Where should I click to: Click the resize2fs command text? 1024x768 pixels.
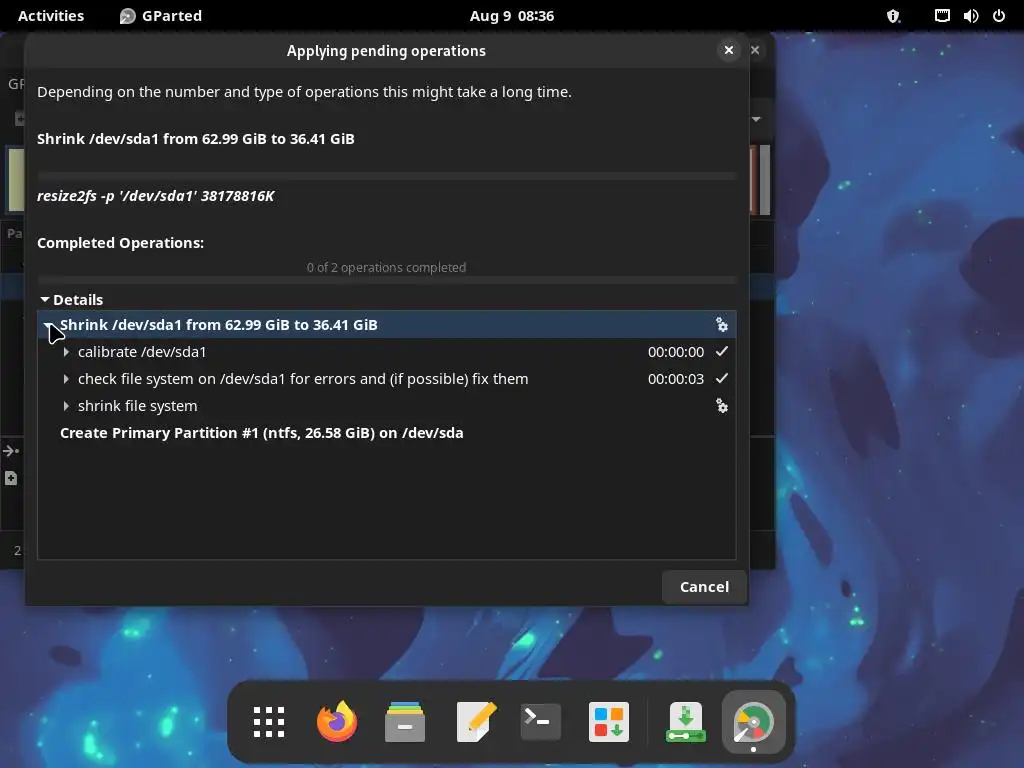155,196
